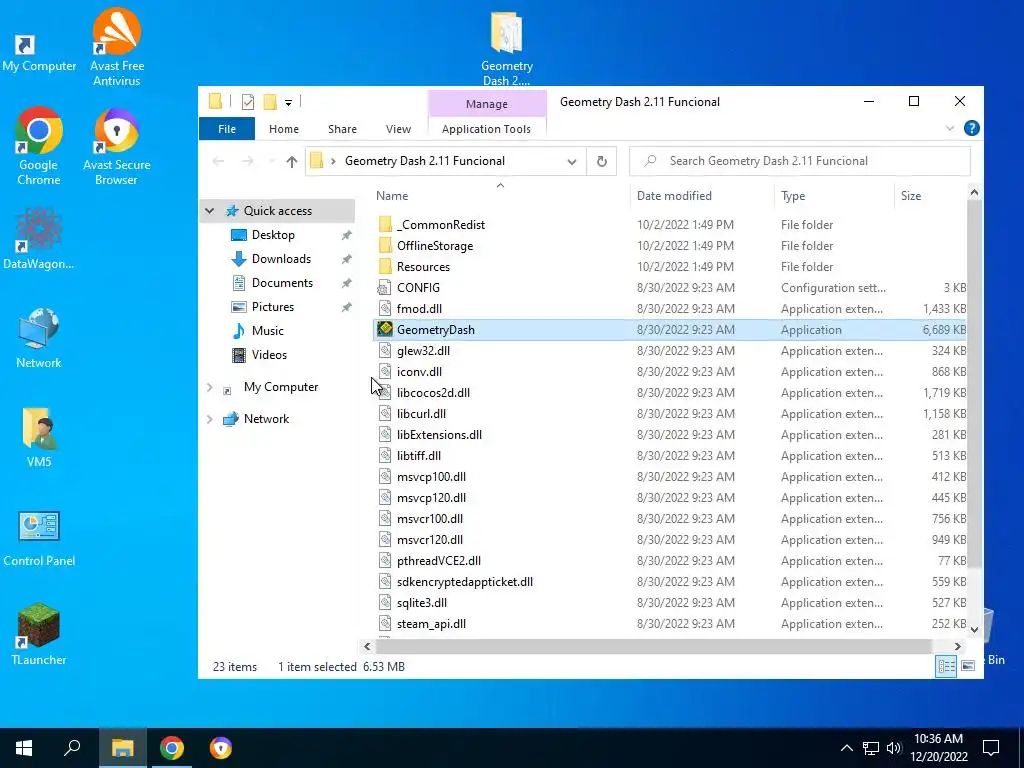This screenshot has width=1024, height=768.
Task: Click Avast Secure Browser taskbar icon
Action: (x=221, y=748)
